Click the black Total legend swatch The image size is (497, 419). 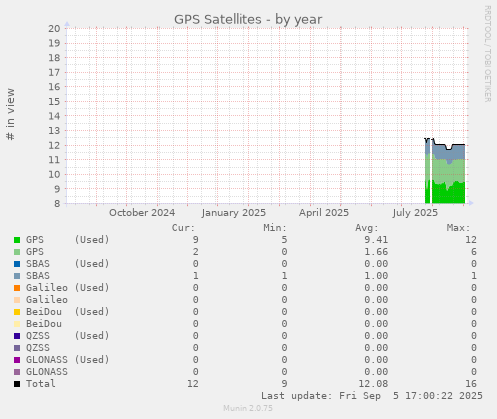pyautogui.click(x=17, y=384)
